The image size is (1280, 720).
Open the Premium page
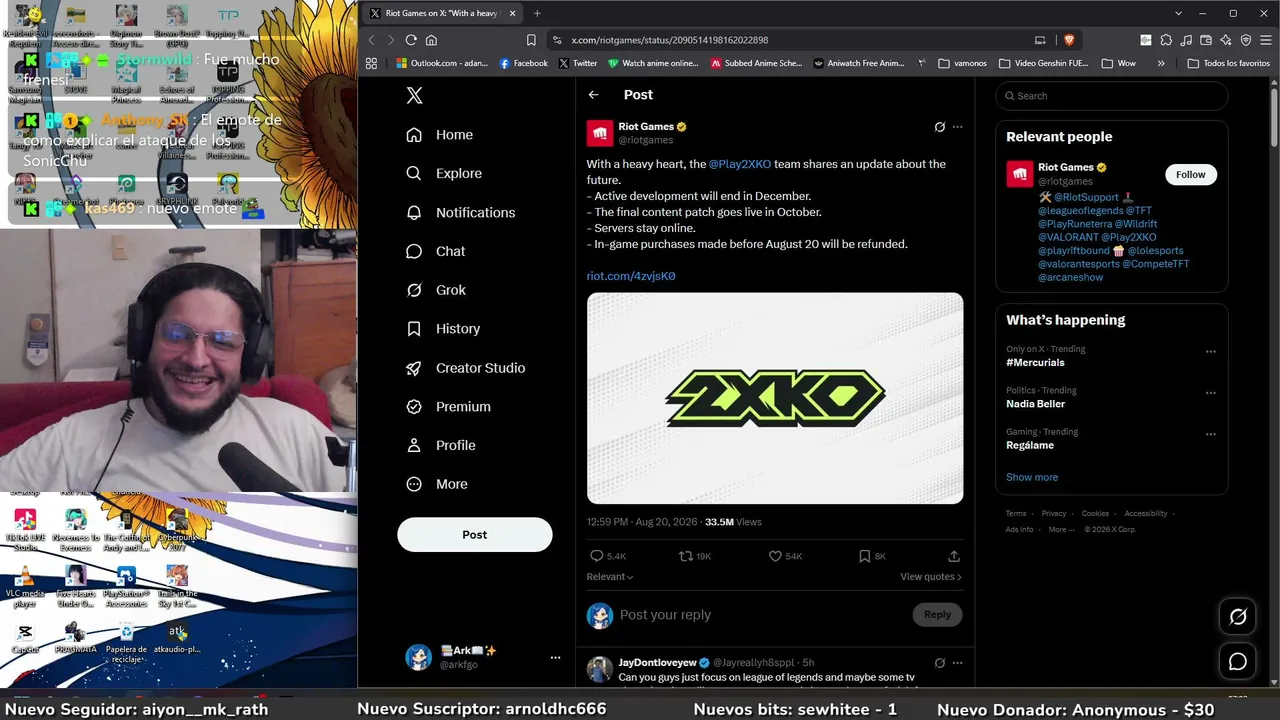coord(448,407)
